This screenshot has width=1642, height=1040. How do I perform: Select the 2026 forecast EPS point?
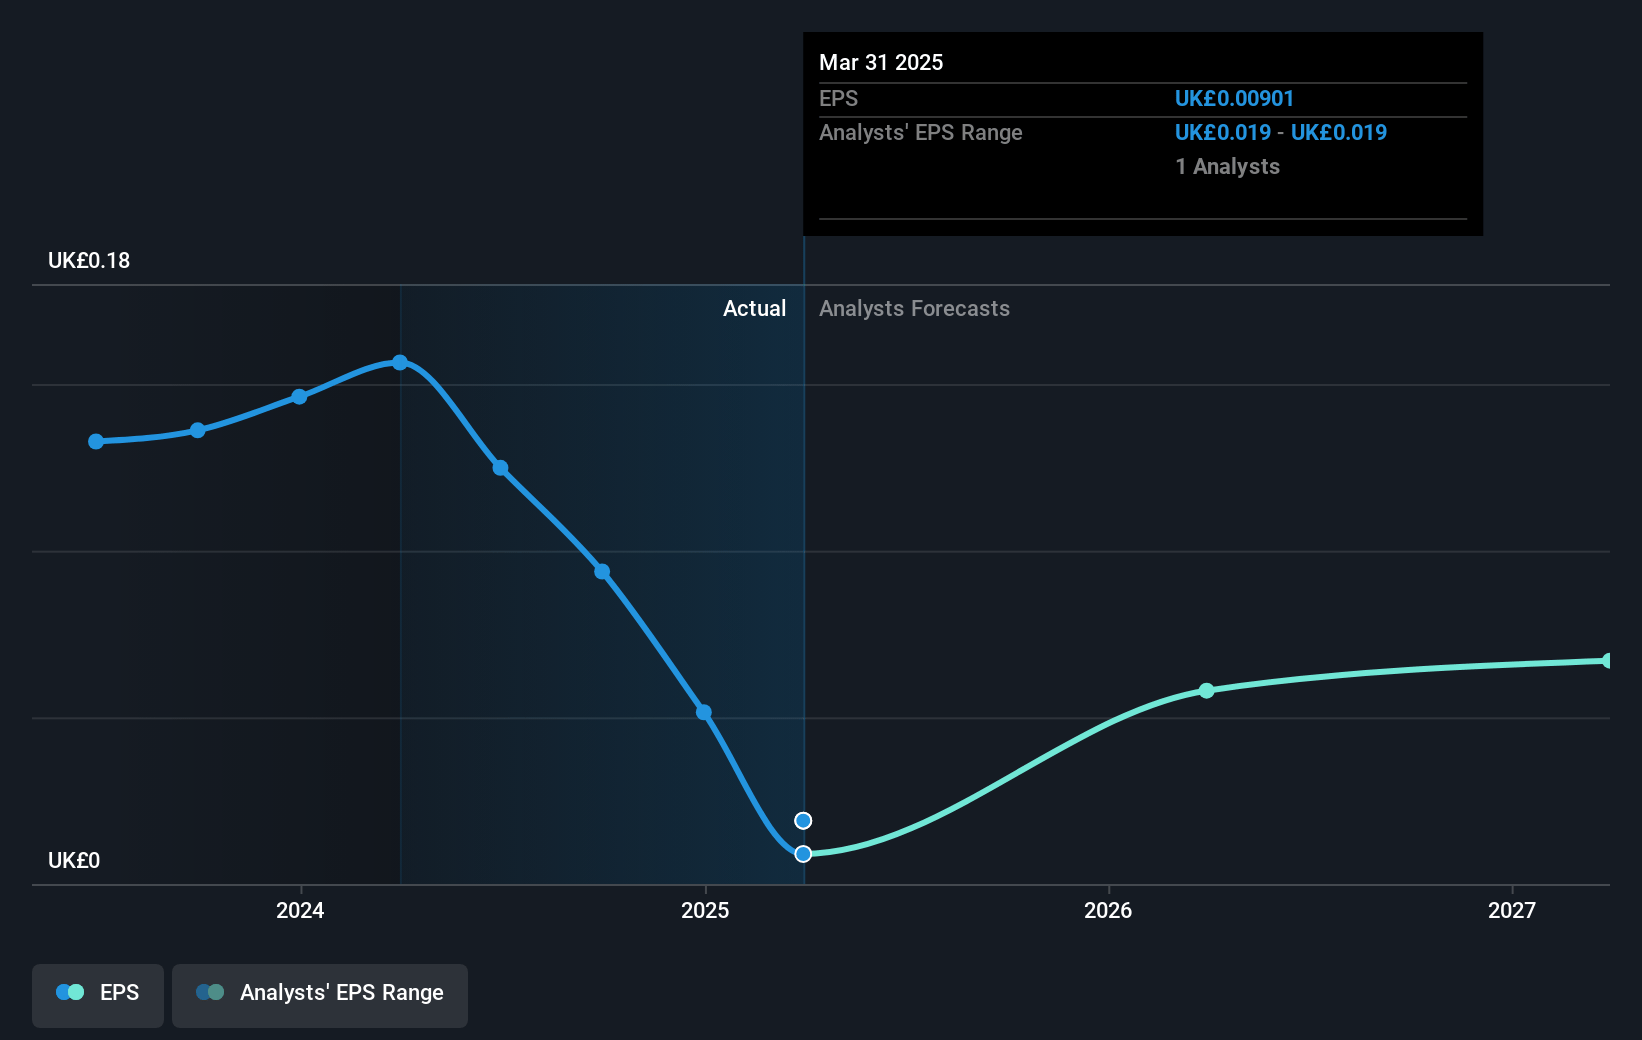coord(1207,690)
